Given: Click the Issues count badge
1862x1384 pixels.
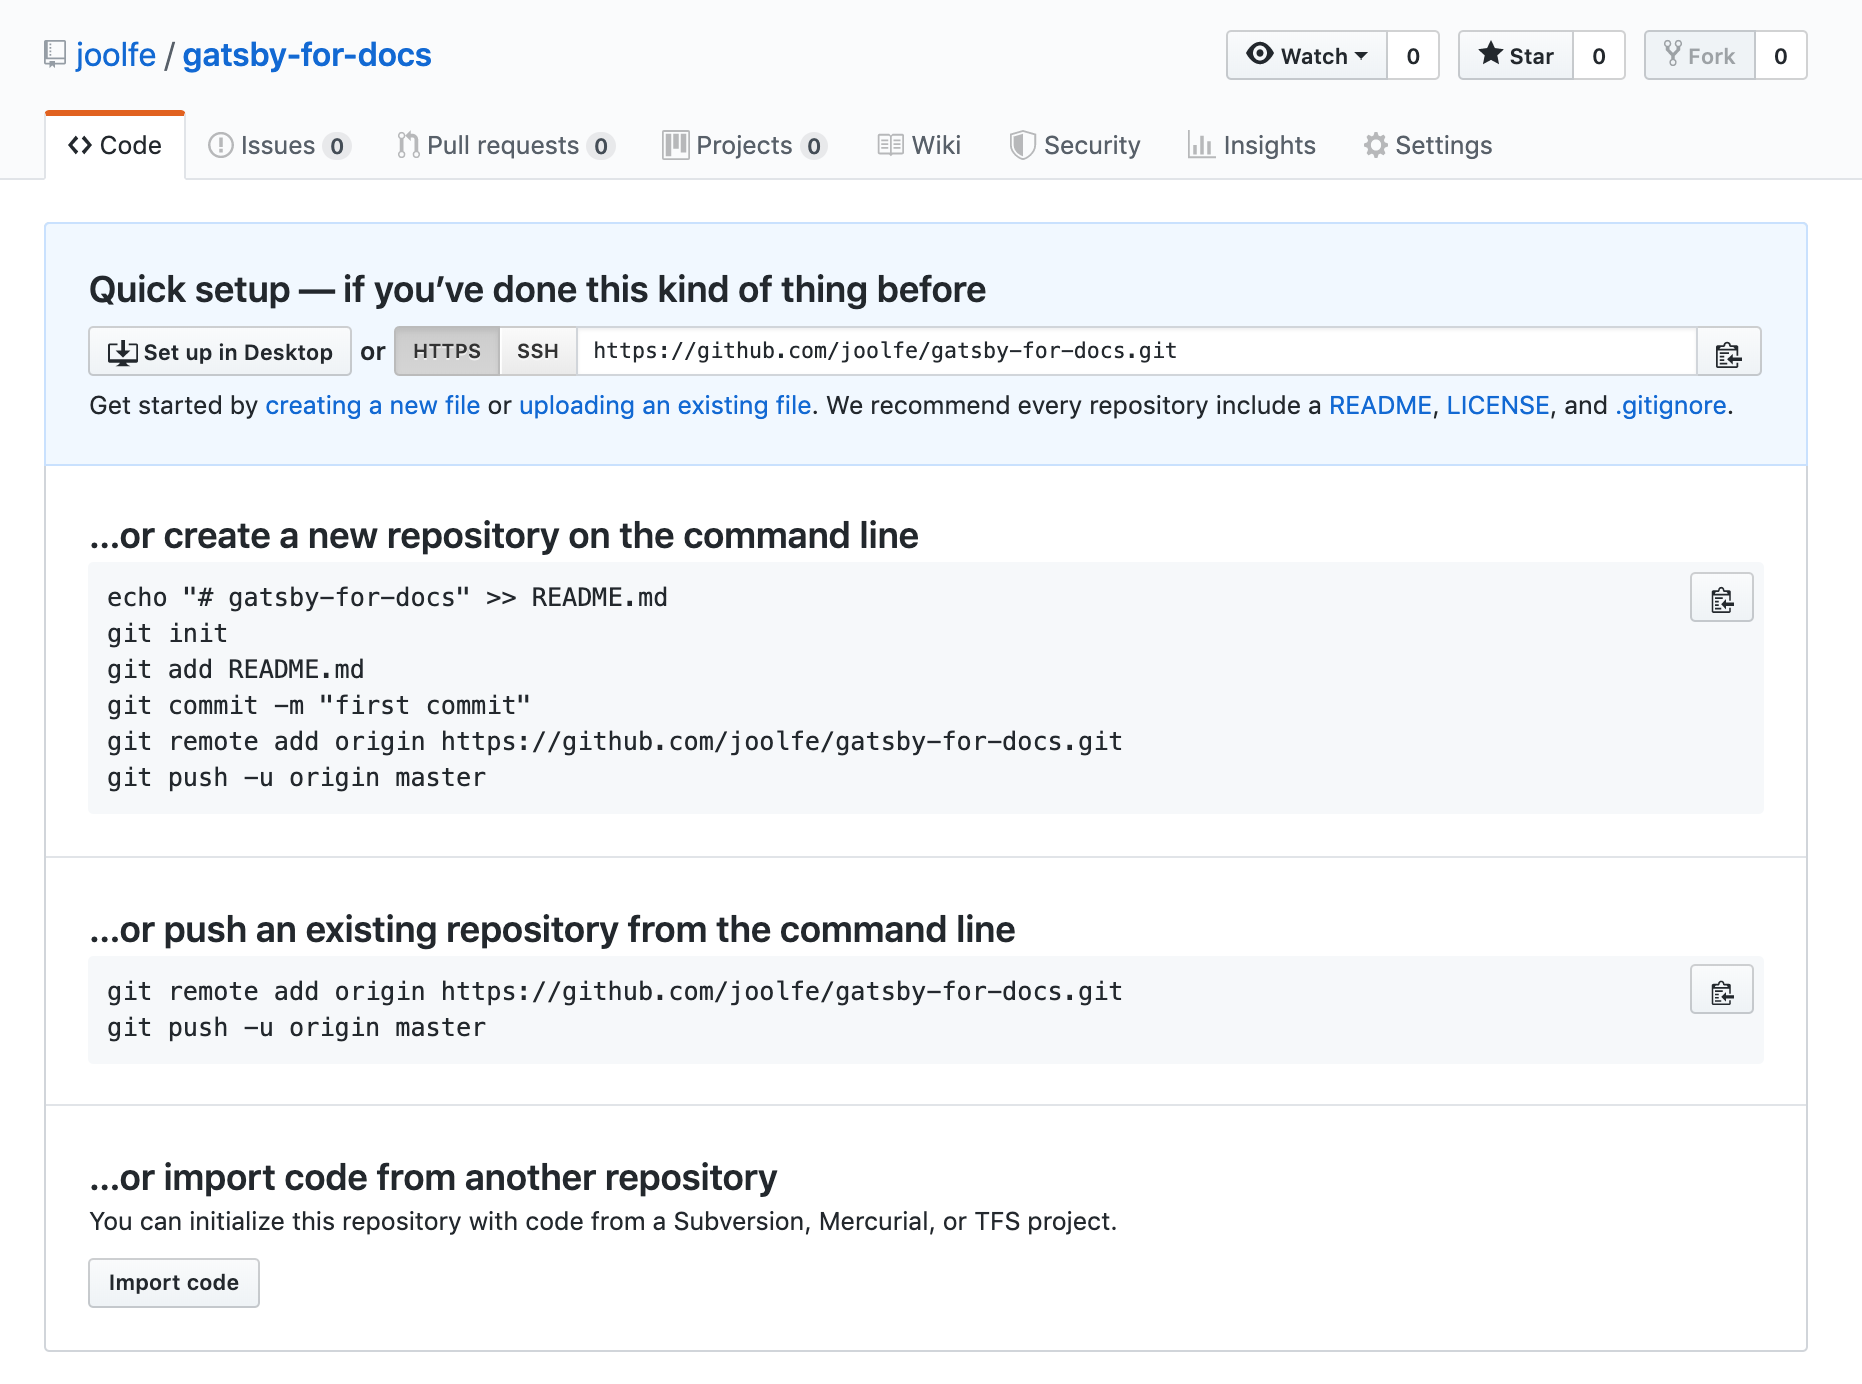Looking at the screenshot, I should click(337, 147).
